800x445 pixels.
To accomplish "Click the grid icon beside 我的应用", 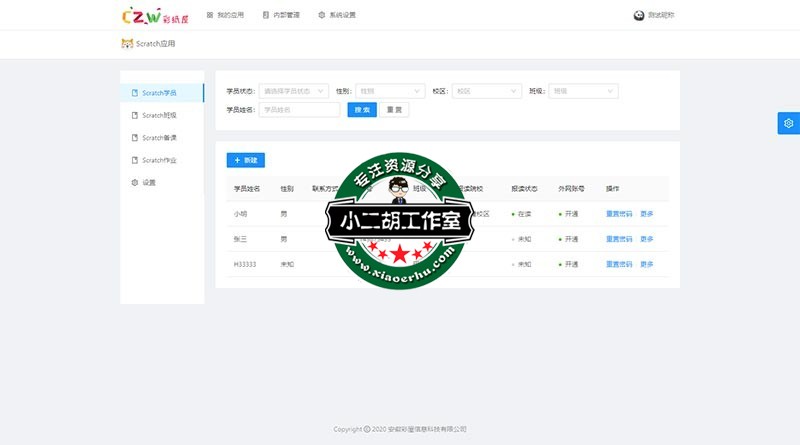I will tap(209, 15).
